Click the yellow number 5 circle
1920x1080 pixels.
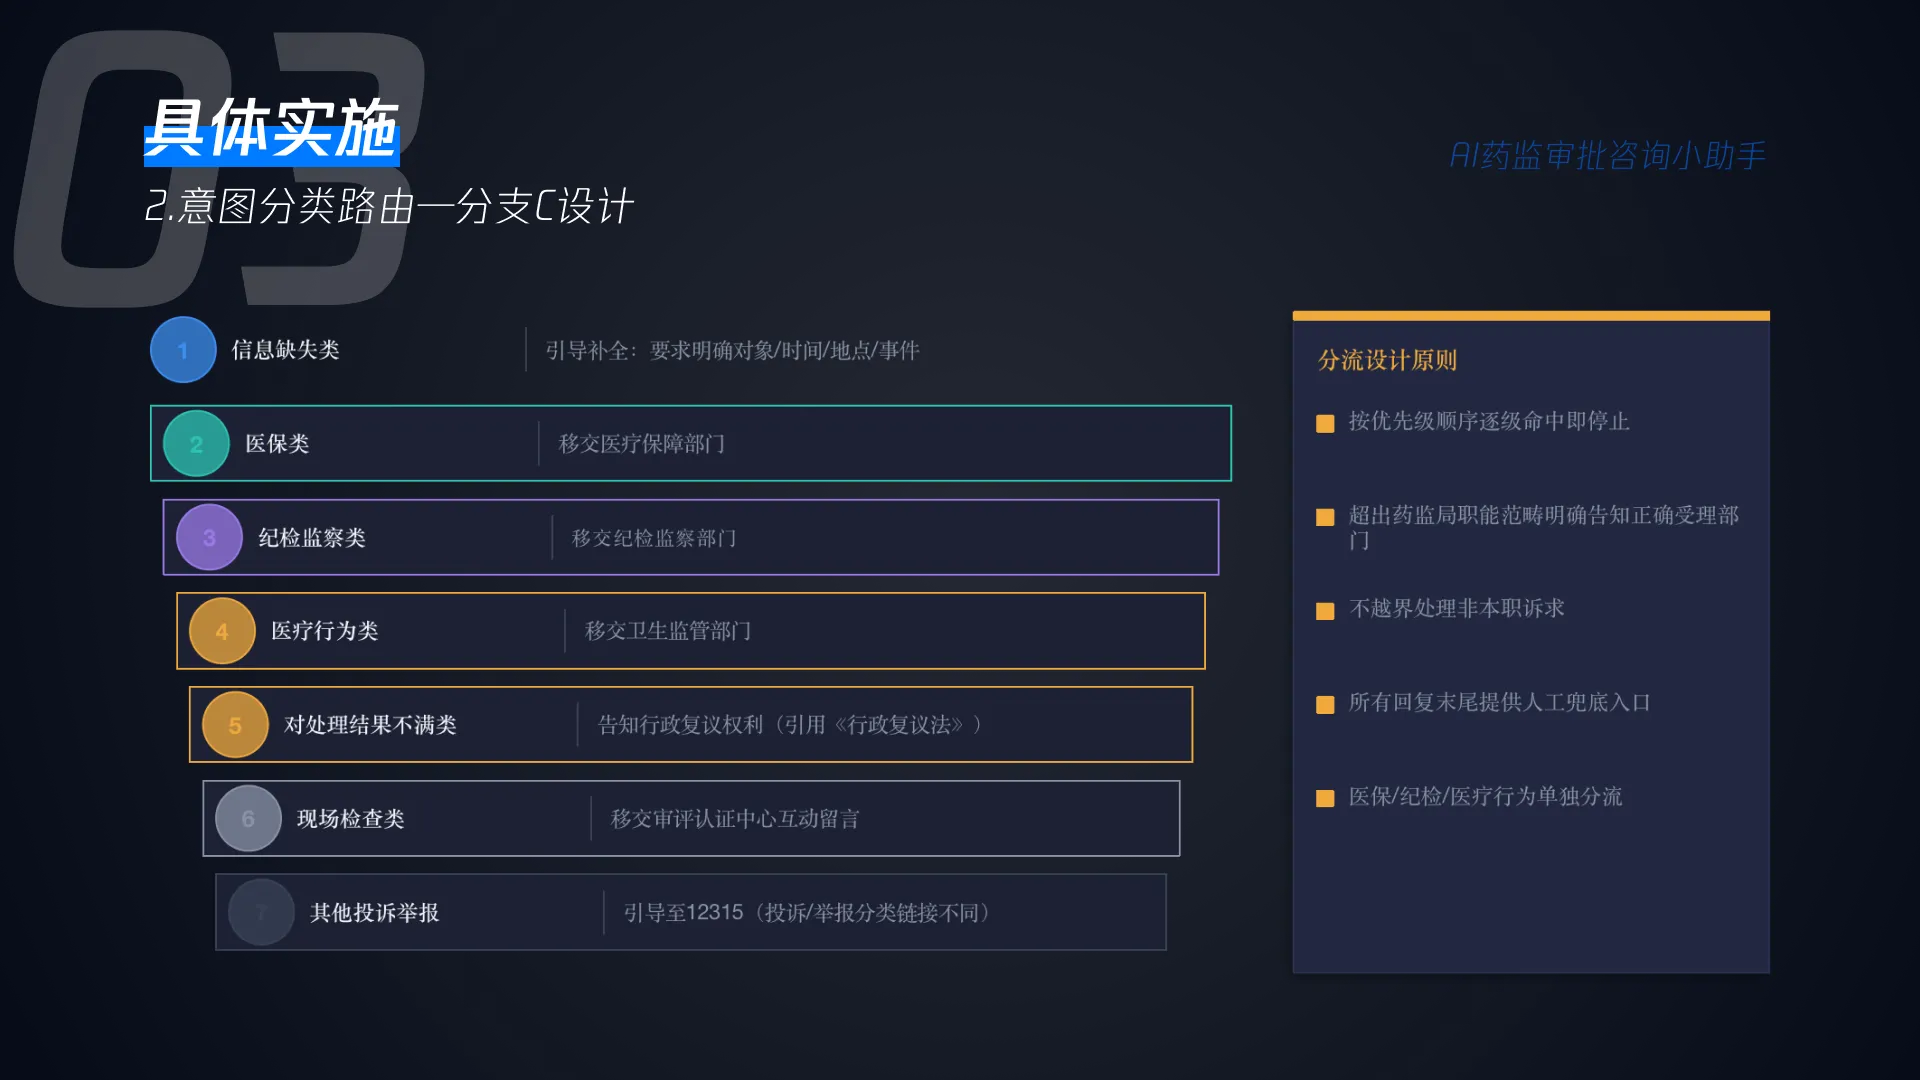pos(235,725)
